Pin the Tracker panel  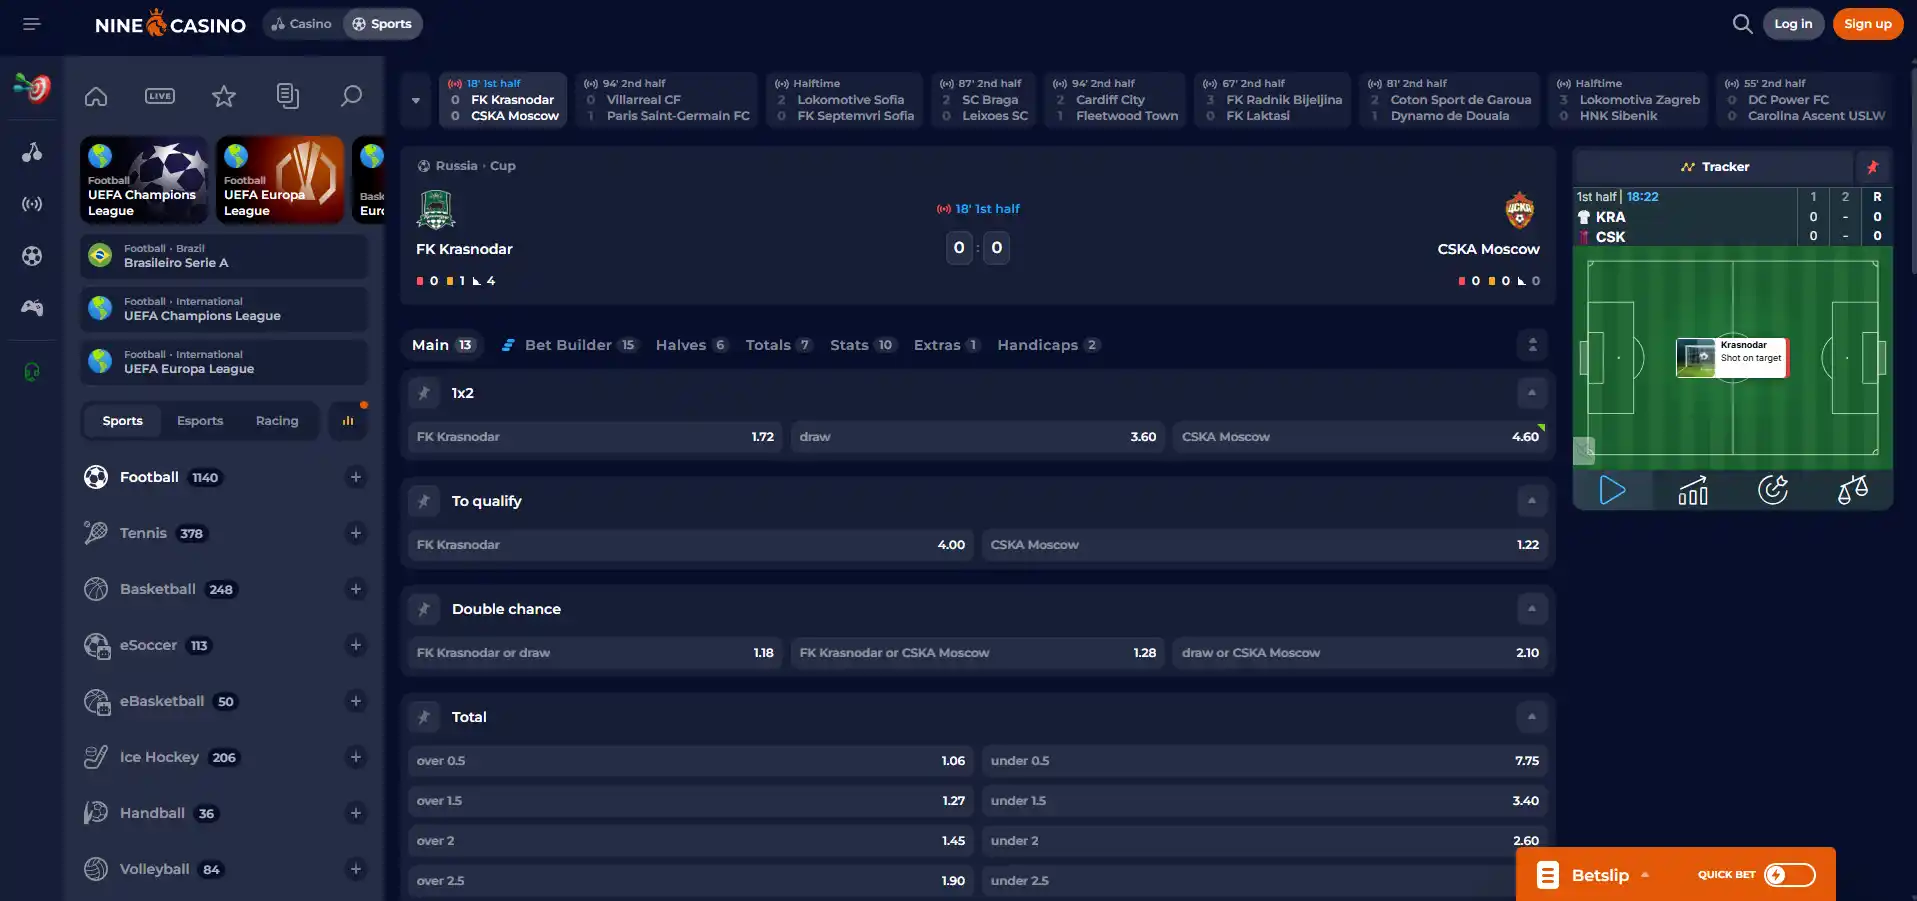pyautogui.click(x=1873, y=167)
